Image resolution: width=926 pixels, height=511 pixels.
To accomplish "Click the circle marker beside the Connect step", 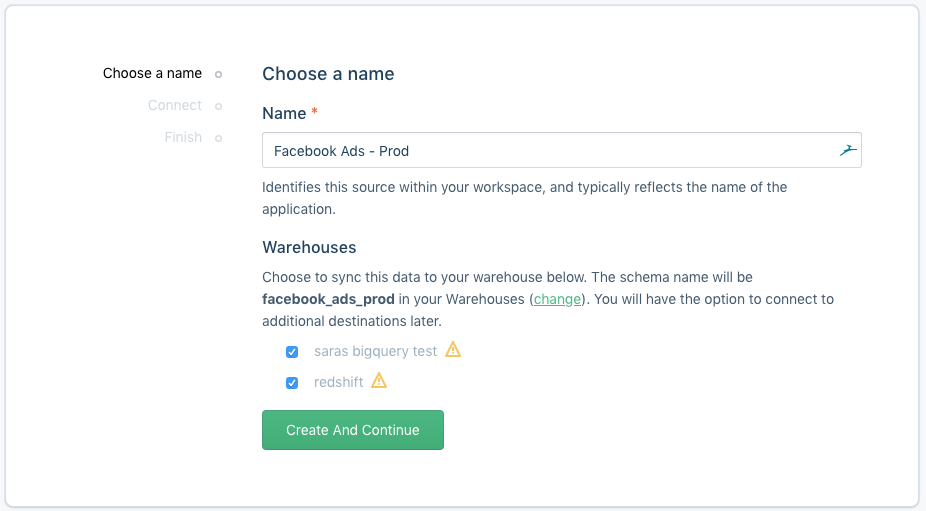I will tap(219, 106).
